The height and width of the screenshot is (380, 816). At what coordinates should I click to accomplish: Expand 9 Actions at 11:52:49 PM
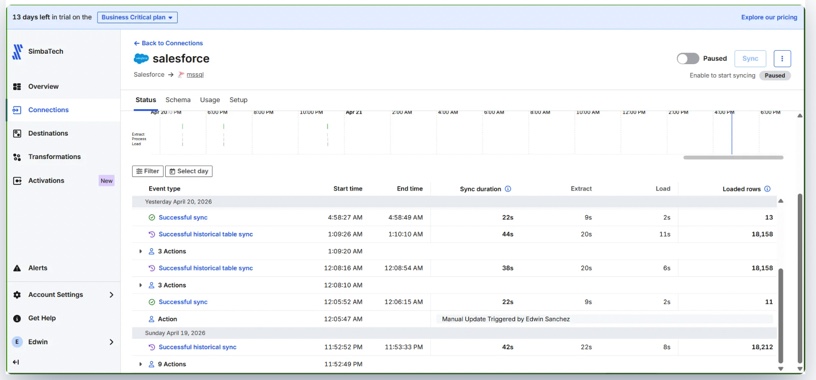pyautogui.click(x=140, y=364)
